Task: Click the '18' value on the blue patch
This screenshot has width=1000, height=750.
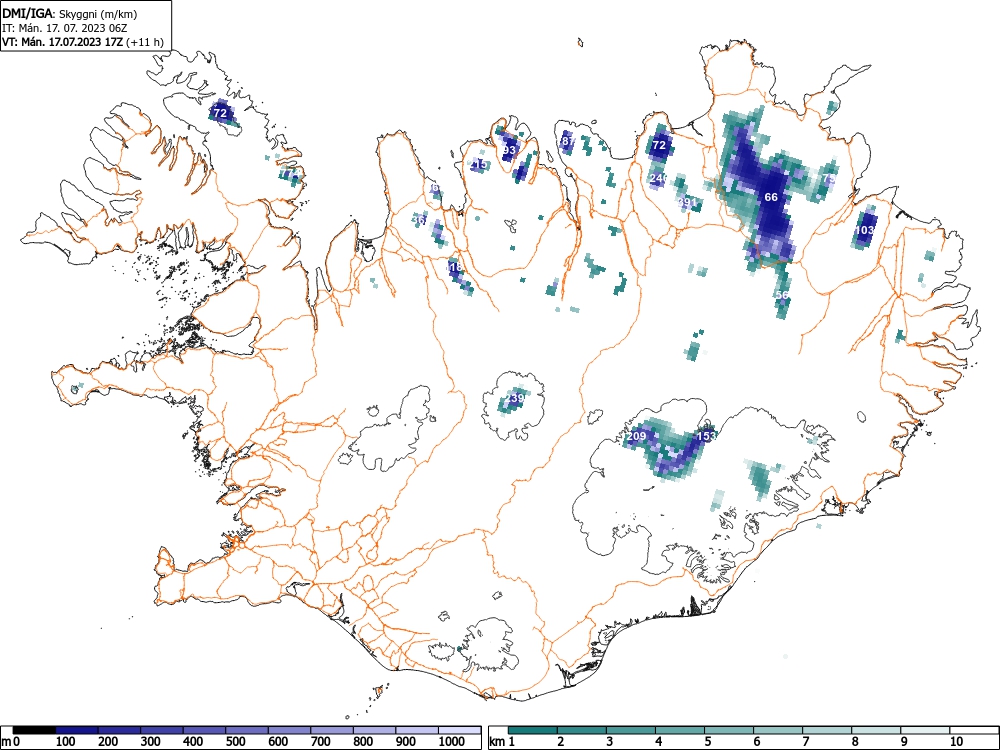Action: [455, 268]
